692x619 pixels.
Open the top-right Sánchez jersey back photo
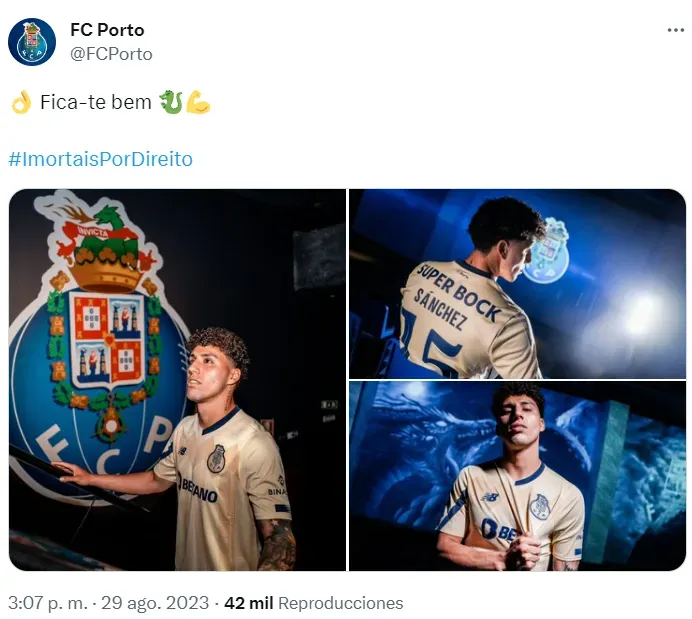(517, 283)
